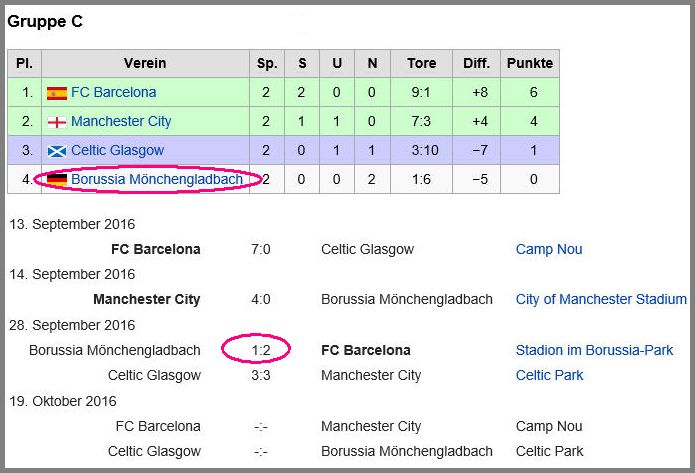The image size is (695, 473).
Task: Open the Borussia Mönchengladbach link in the table
Action: [157, 179]
